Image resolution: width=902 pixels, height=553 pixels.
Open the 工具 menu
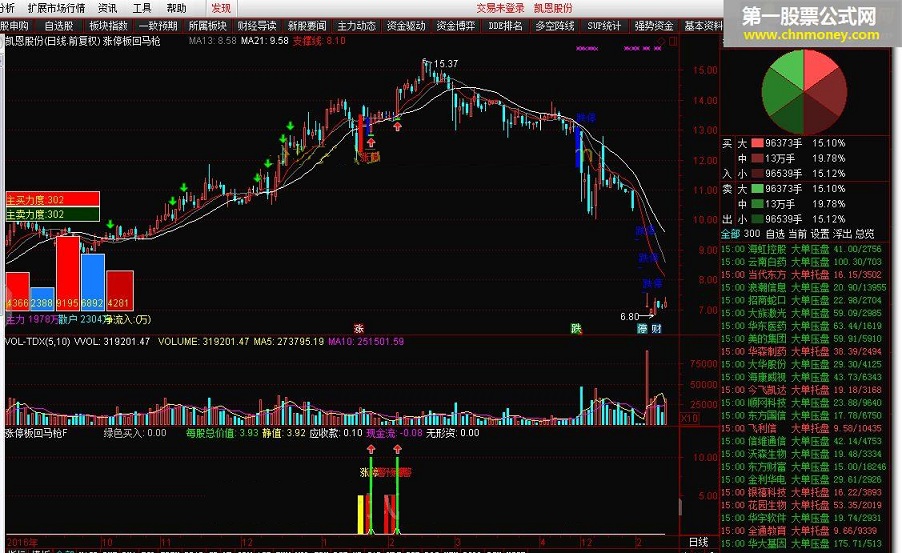(x=142, y=8)
